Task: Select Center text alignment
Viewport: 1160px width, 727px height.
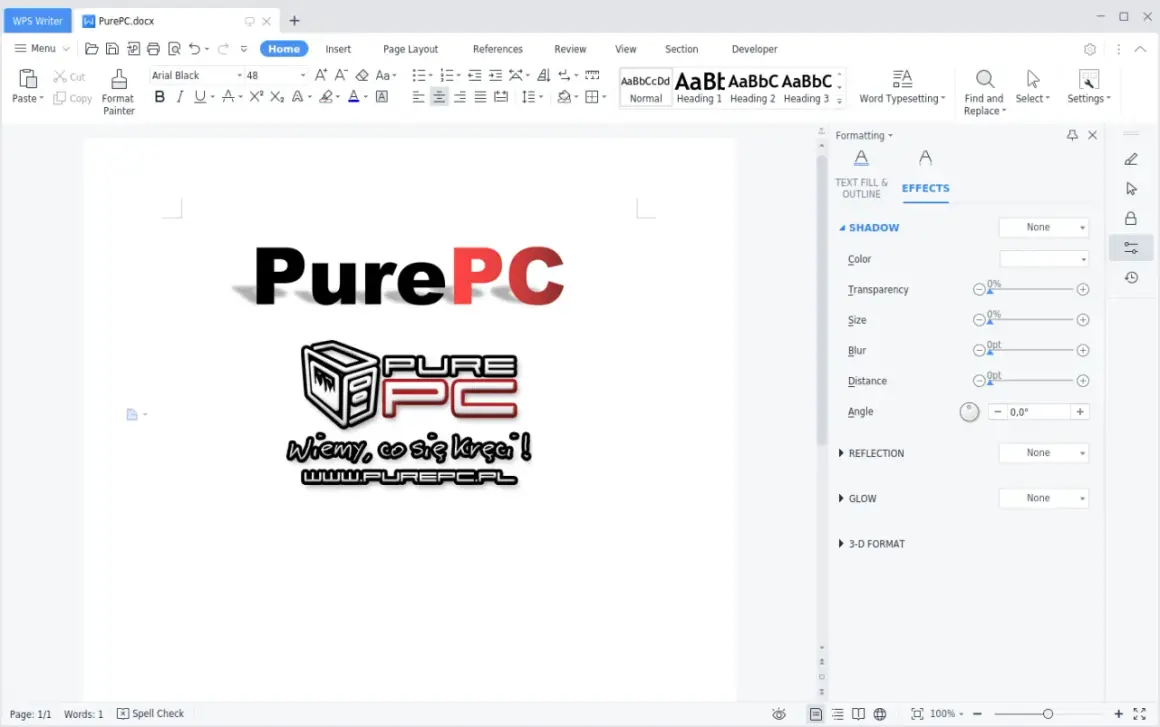Action: (x=439, y=97)
